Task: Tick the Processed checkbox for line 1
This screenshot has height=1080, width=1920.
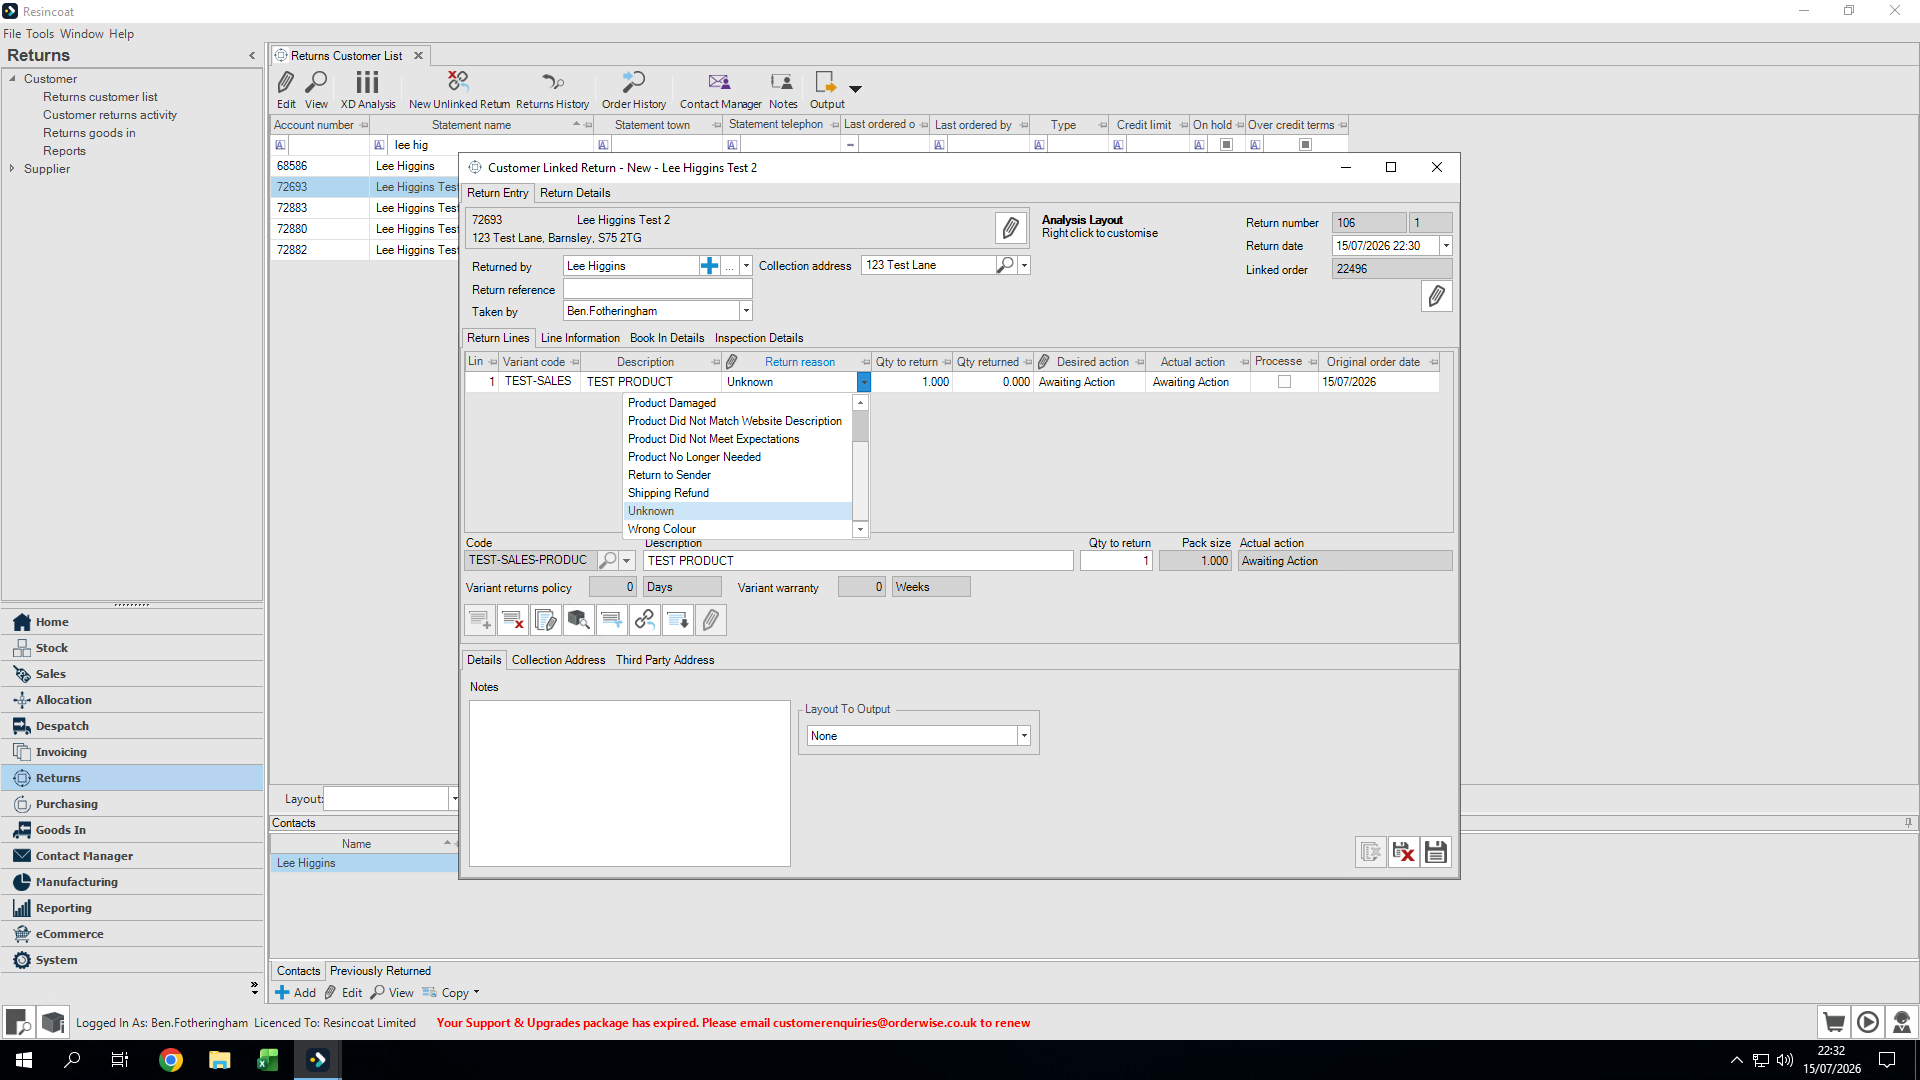Action: click(x=1284, y=382)
